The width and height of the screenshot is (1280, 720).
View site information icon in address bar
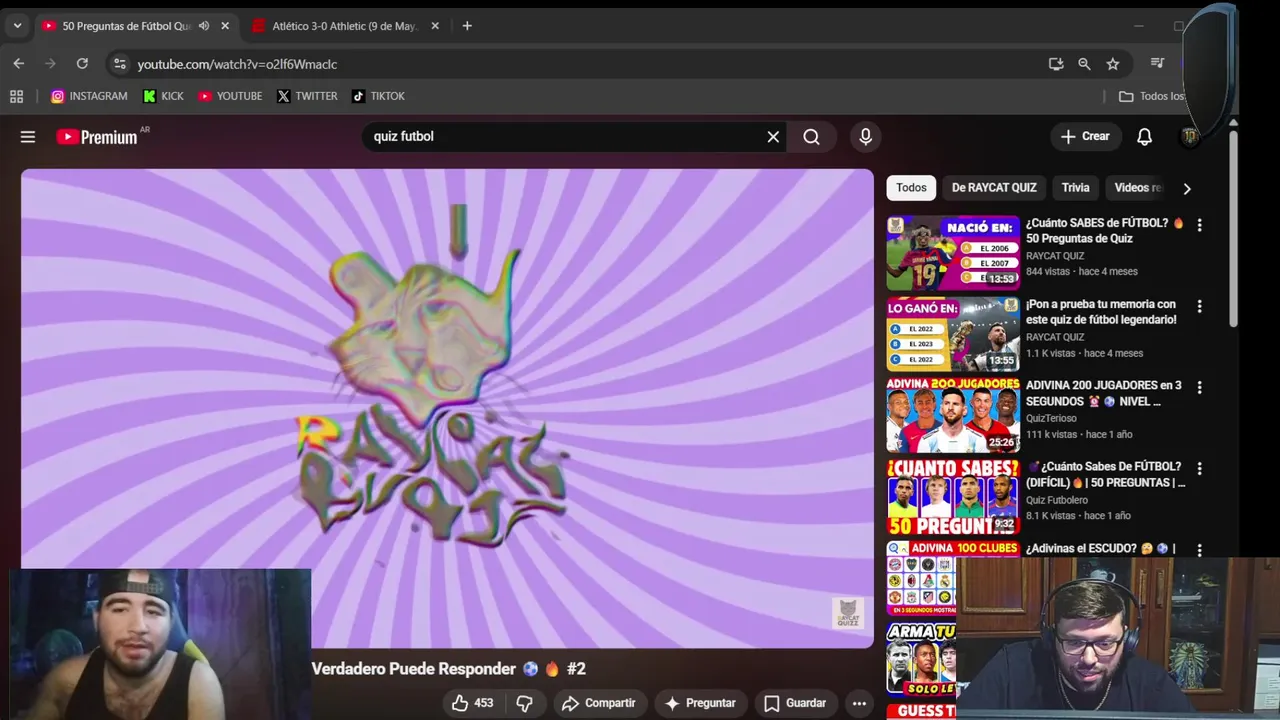coord(119,64)
